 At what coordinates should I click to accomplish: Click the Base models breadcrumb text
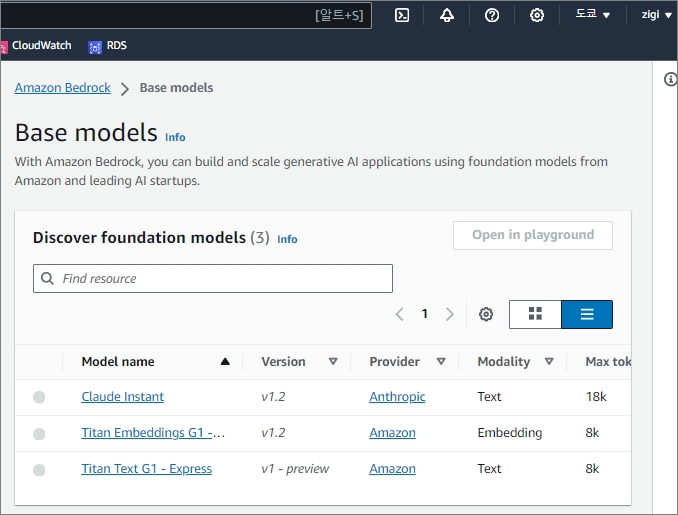coord(176,88)
